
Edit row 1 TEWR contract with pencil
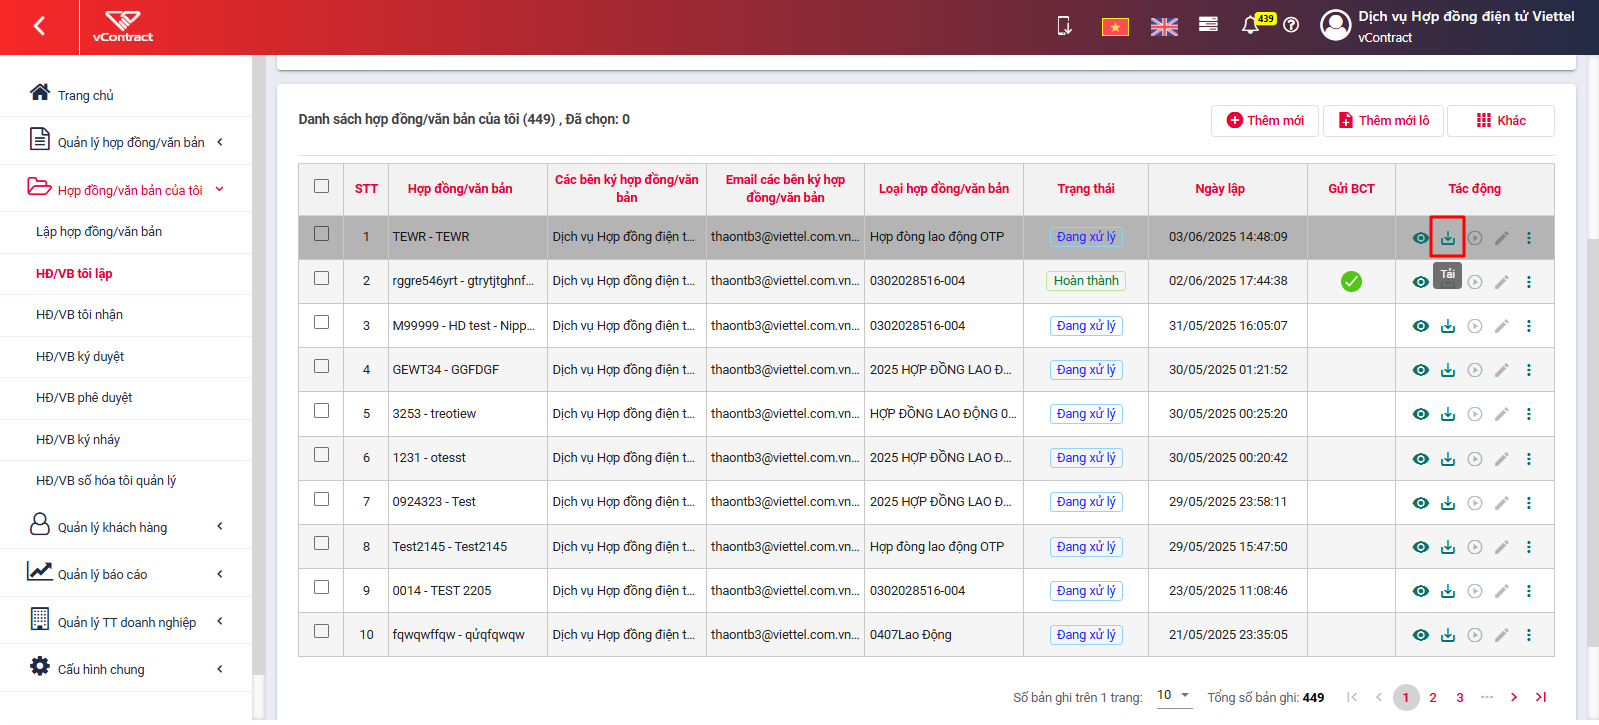click(x=1501, y=238)
